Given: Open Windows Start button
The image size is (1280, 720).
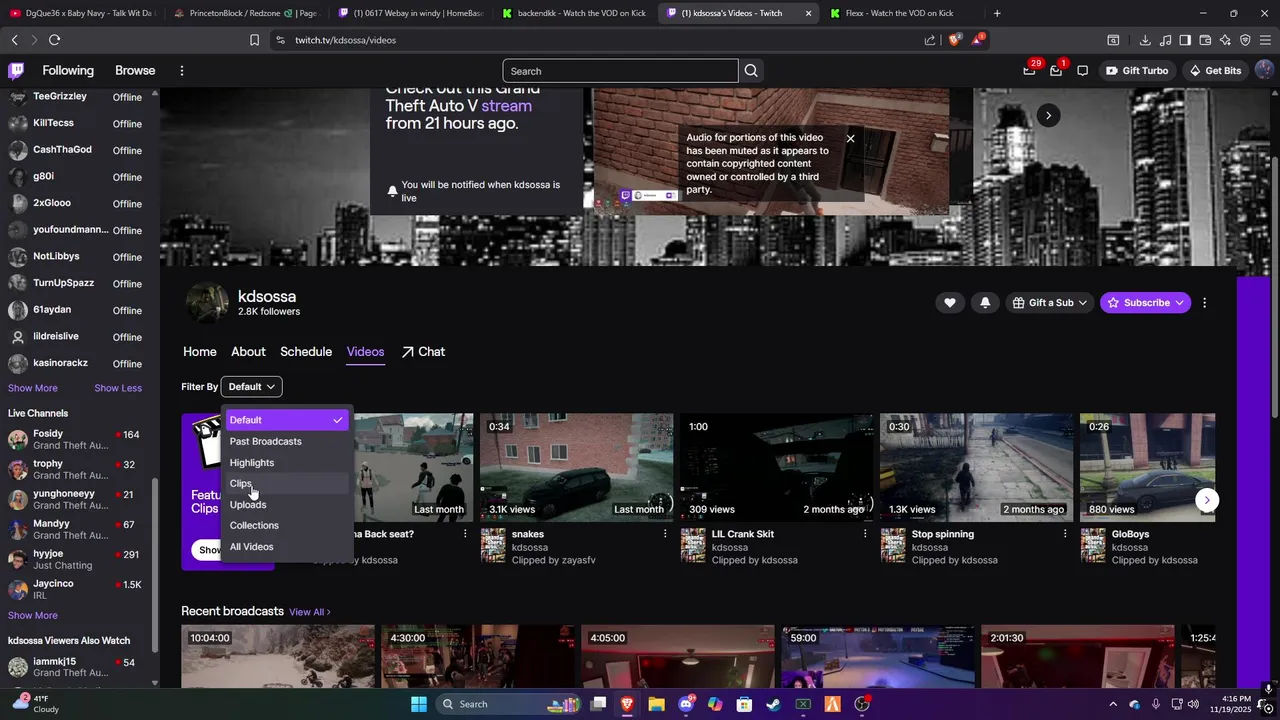Looking at the screenshot, I should click(x=419, y=704).
